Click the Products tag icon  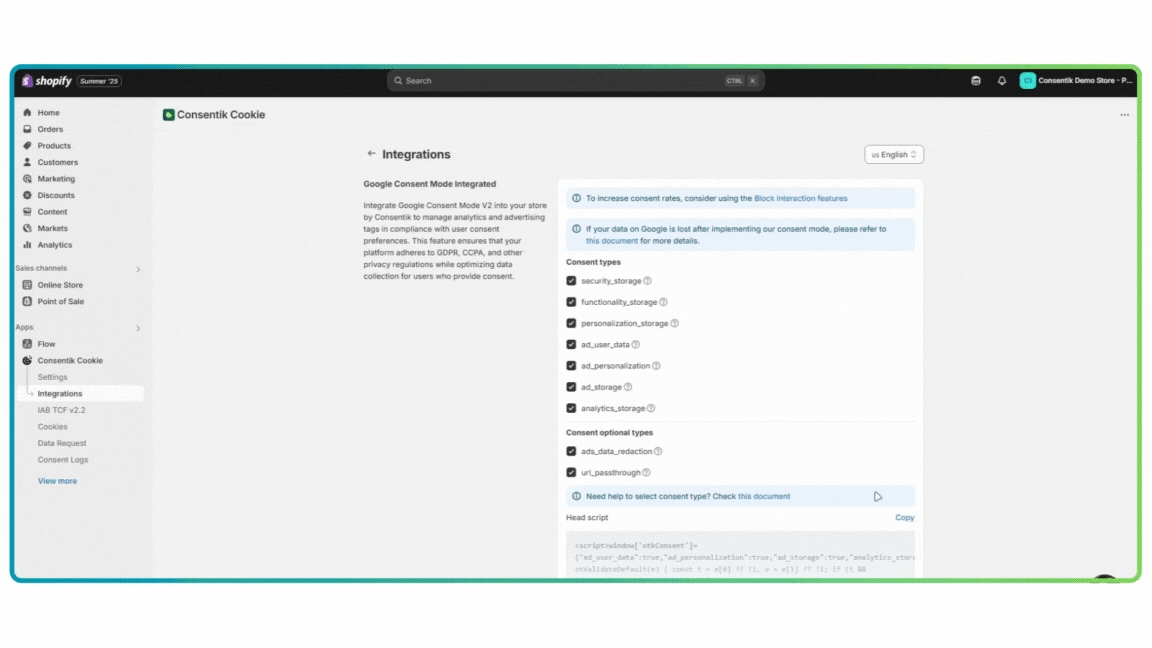pos(27,145)
